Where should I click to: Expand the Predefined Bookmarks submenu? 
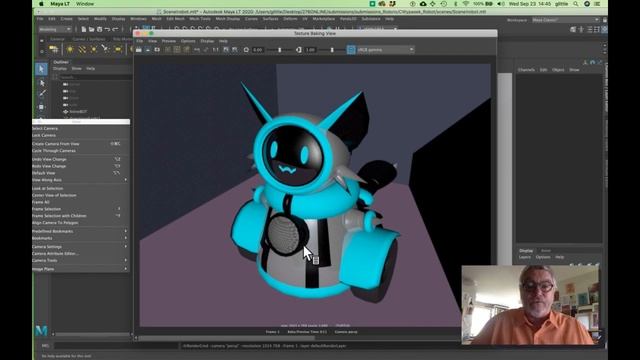(81, 231)
